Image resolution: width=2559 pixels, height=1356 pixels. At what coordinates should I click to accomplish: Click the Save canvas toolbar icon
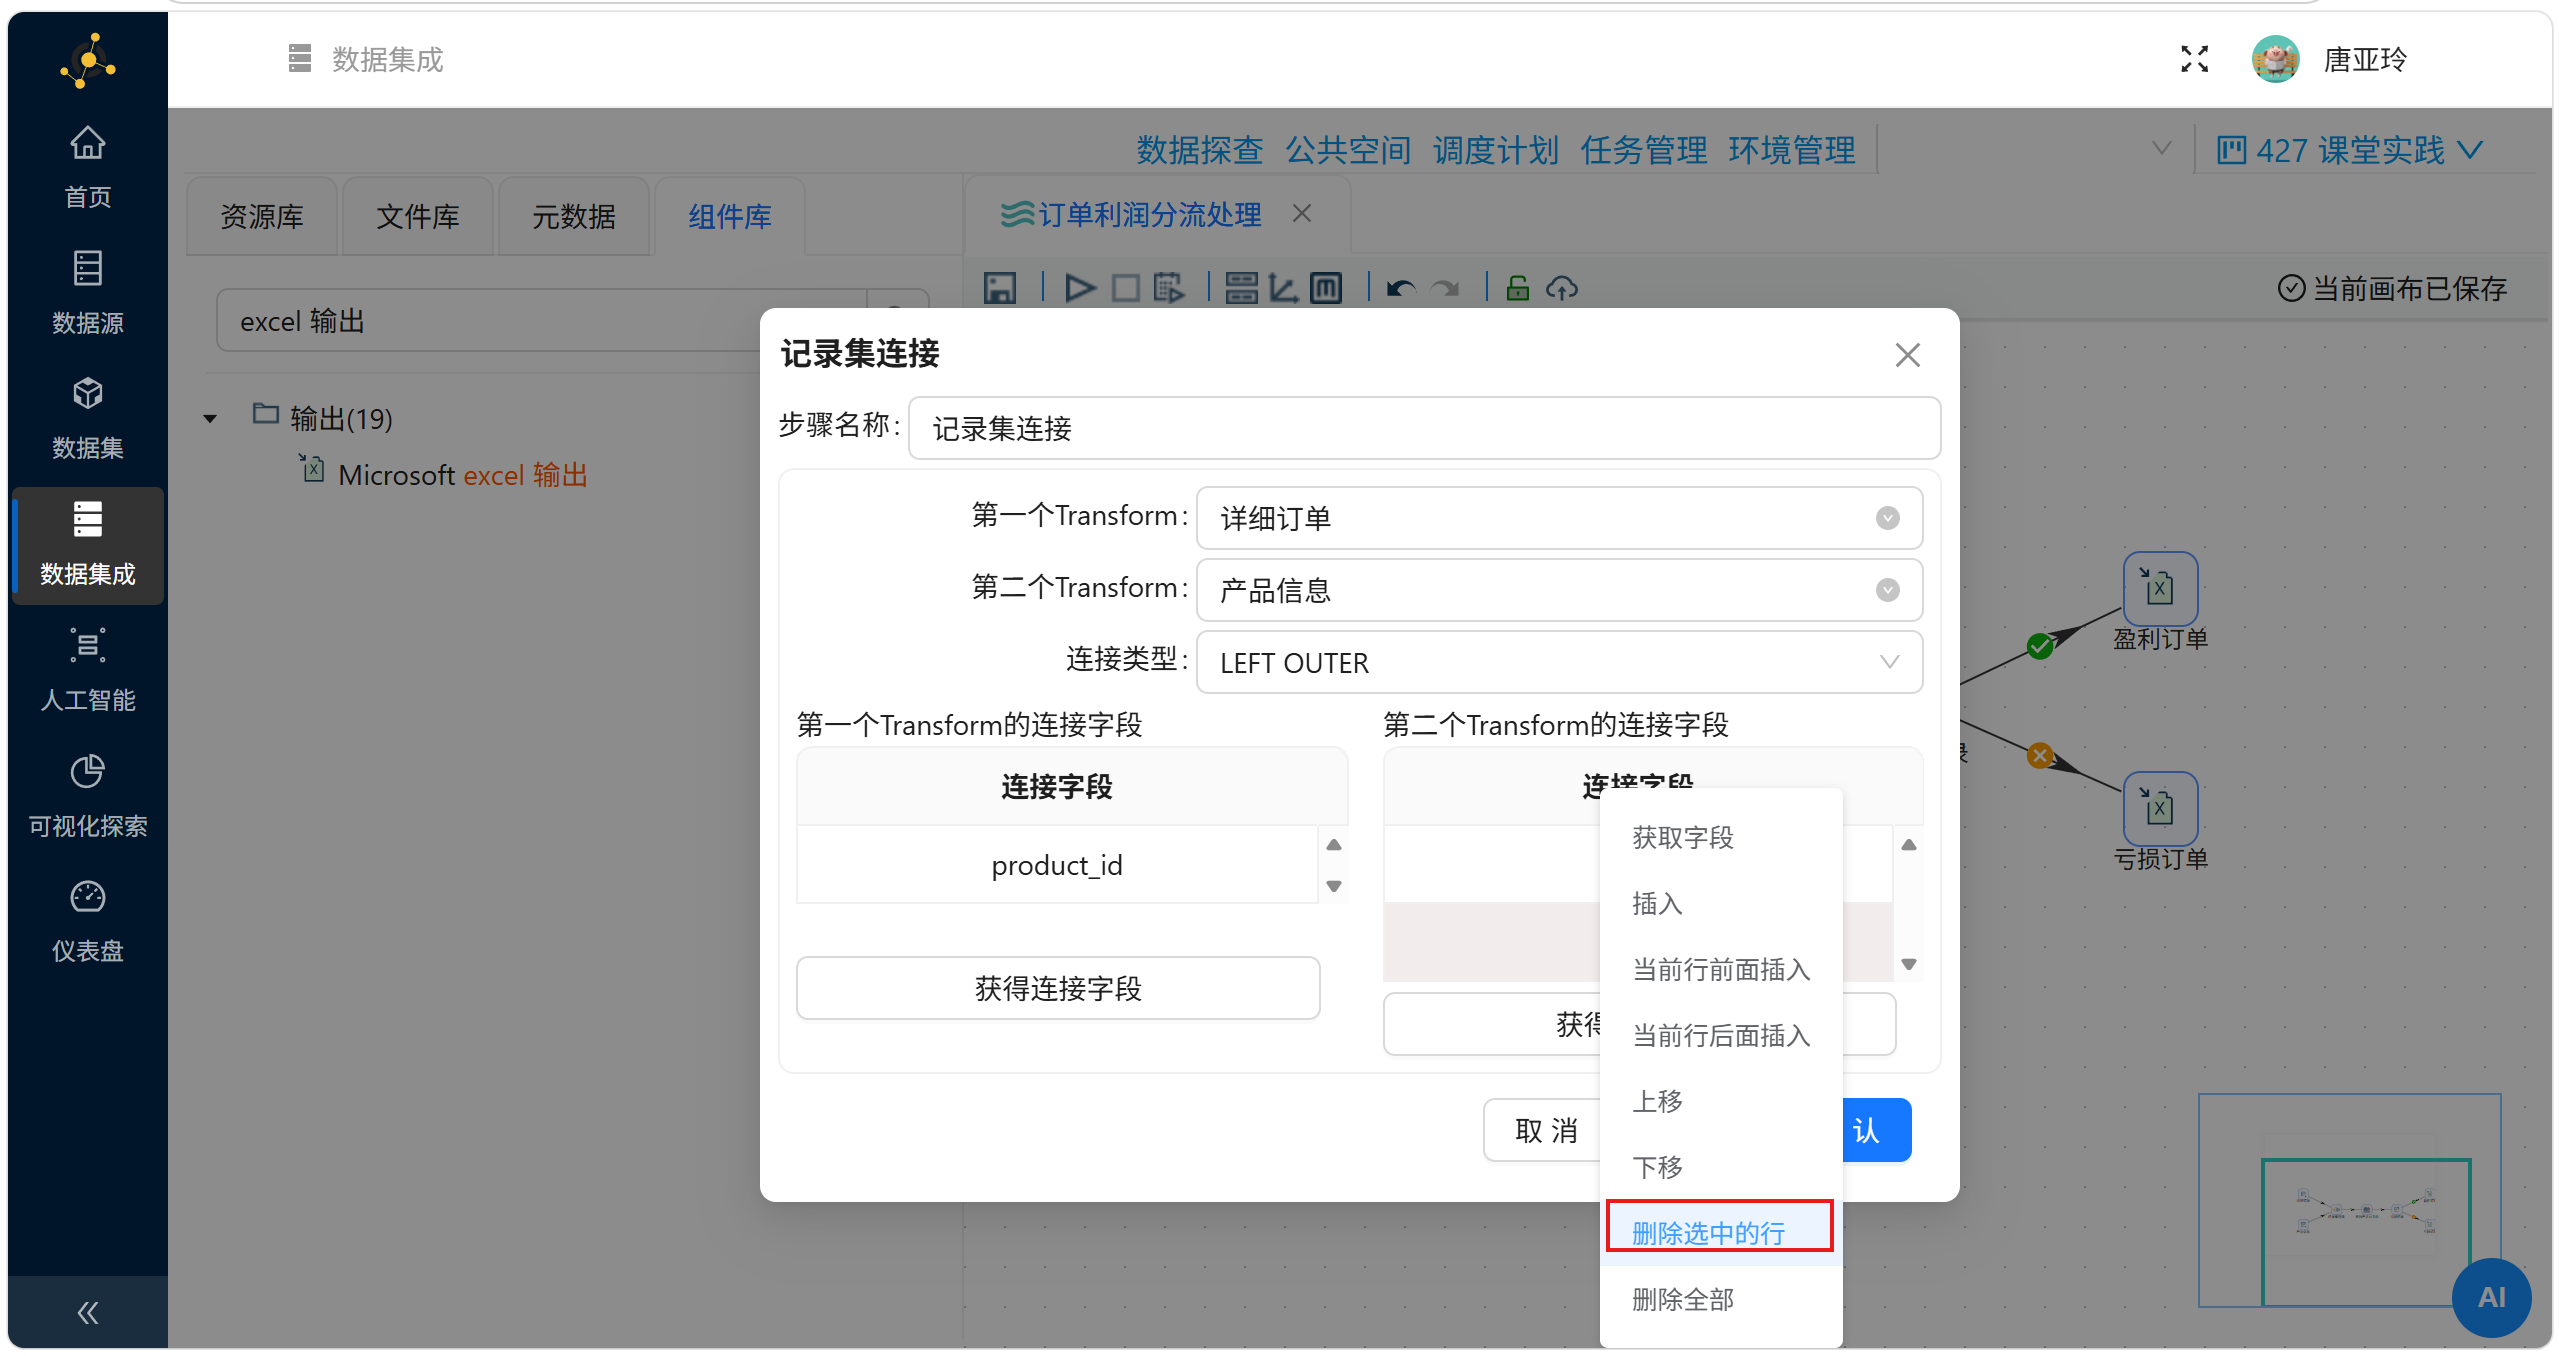pos(999,289)
